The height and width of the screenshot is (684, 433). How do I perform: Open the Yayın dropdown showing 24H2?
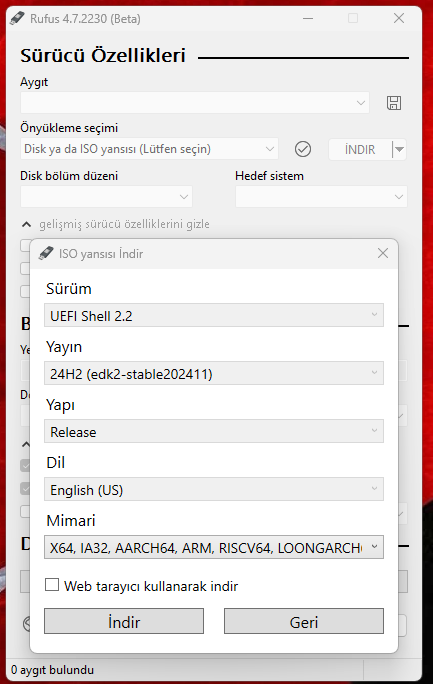(214, 373)
